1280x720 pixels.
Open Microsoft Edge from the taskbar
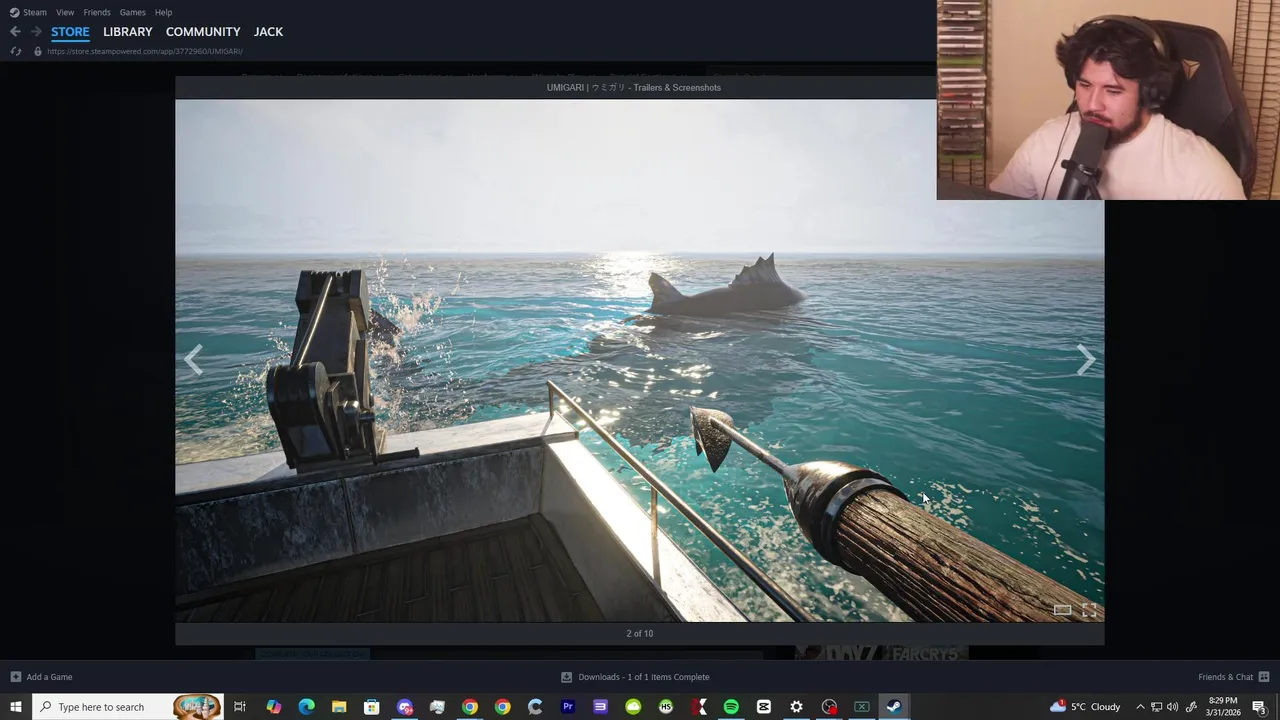[306, 707]
